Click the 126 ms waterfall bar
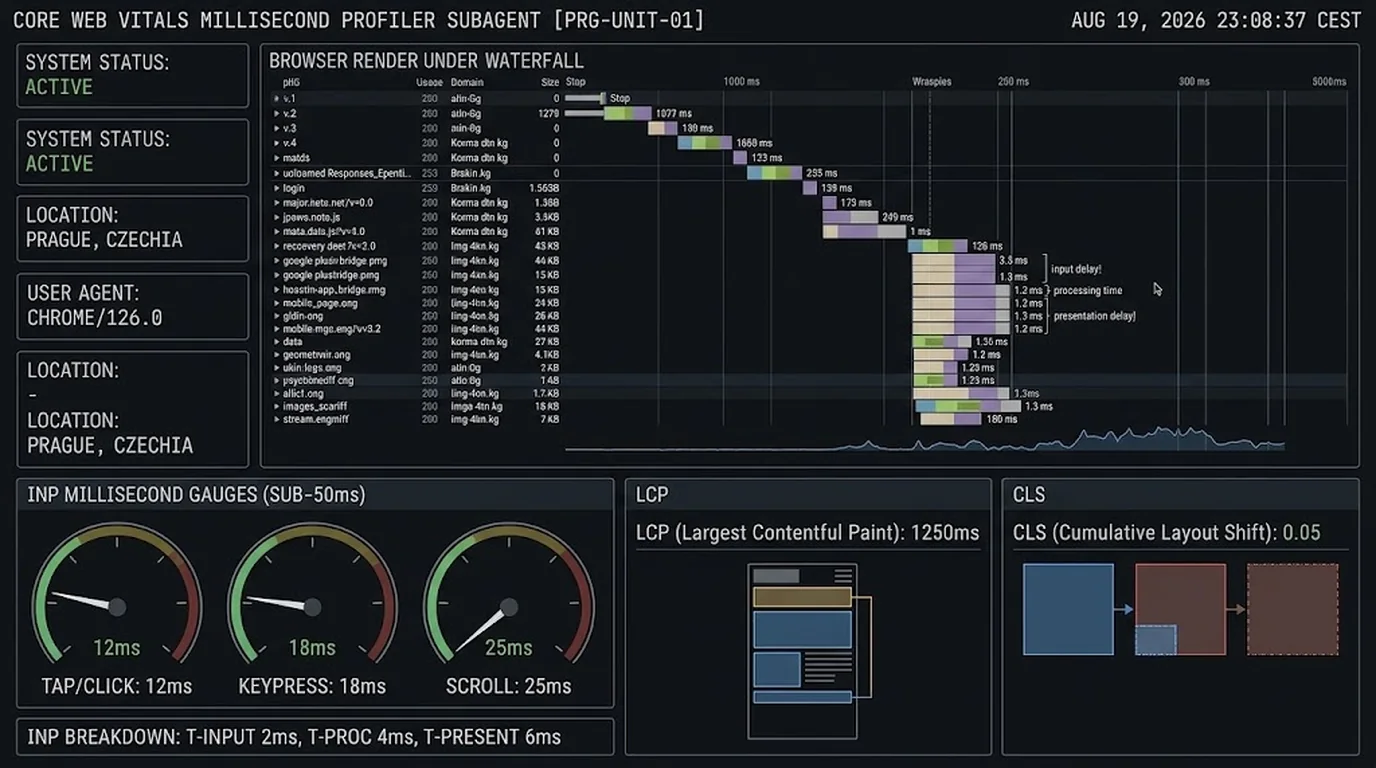 [938, 246]
